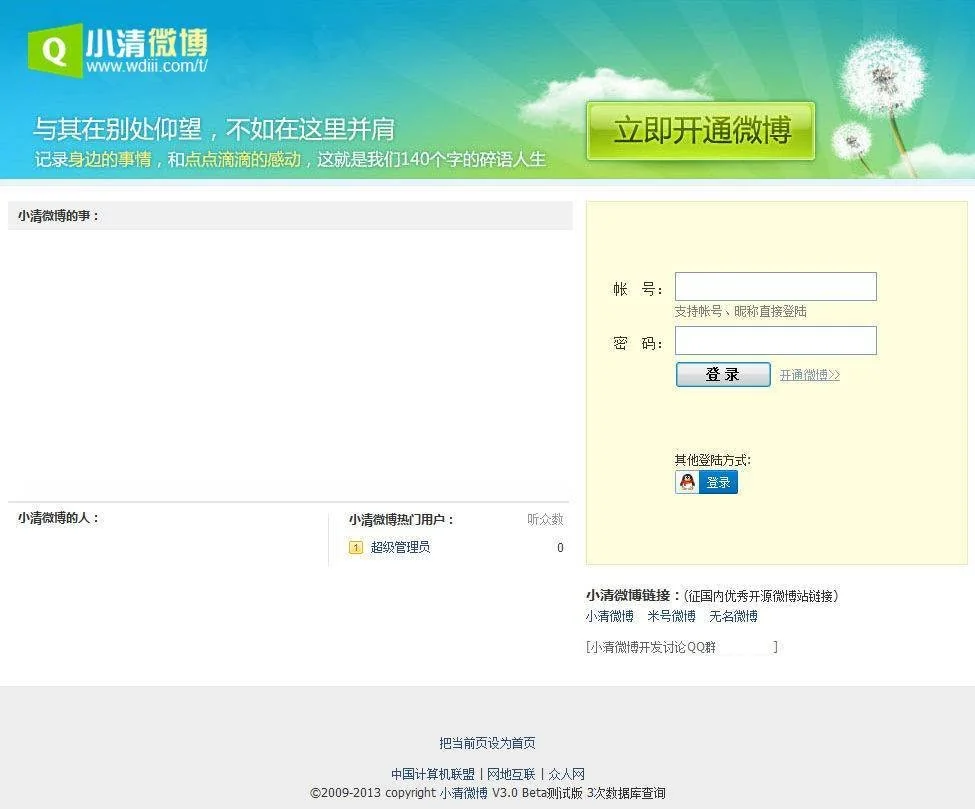This screenshot has width=975, height=809.
Task: Focus the 帐号 account input field
Action: coord(775,287)
